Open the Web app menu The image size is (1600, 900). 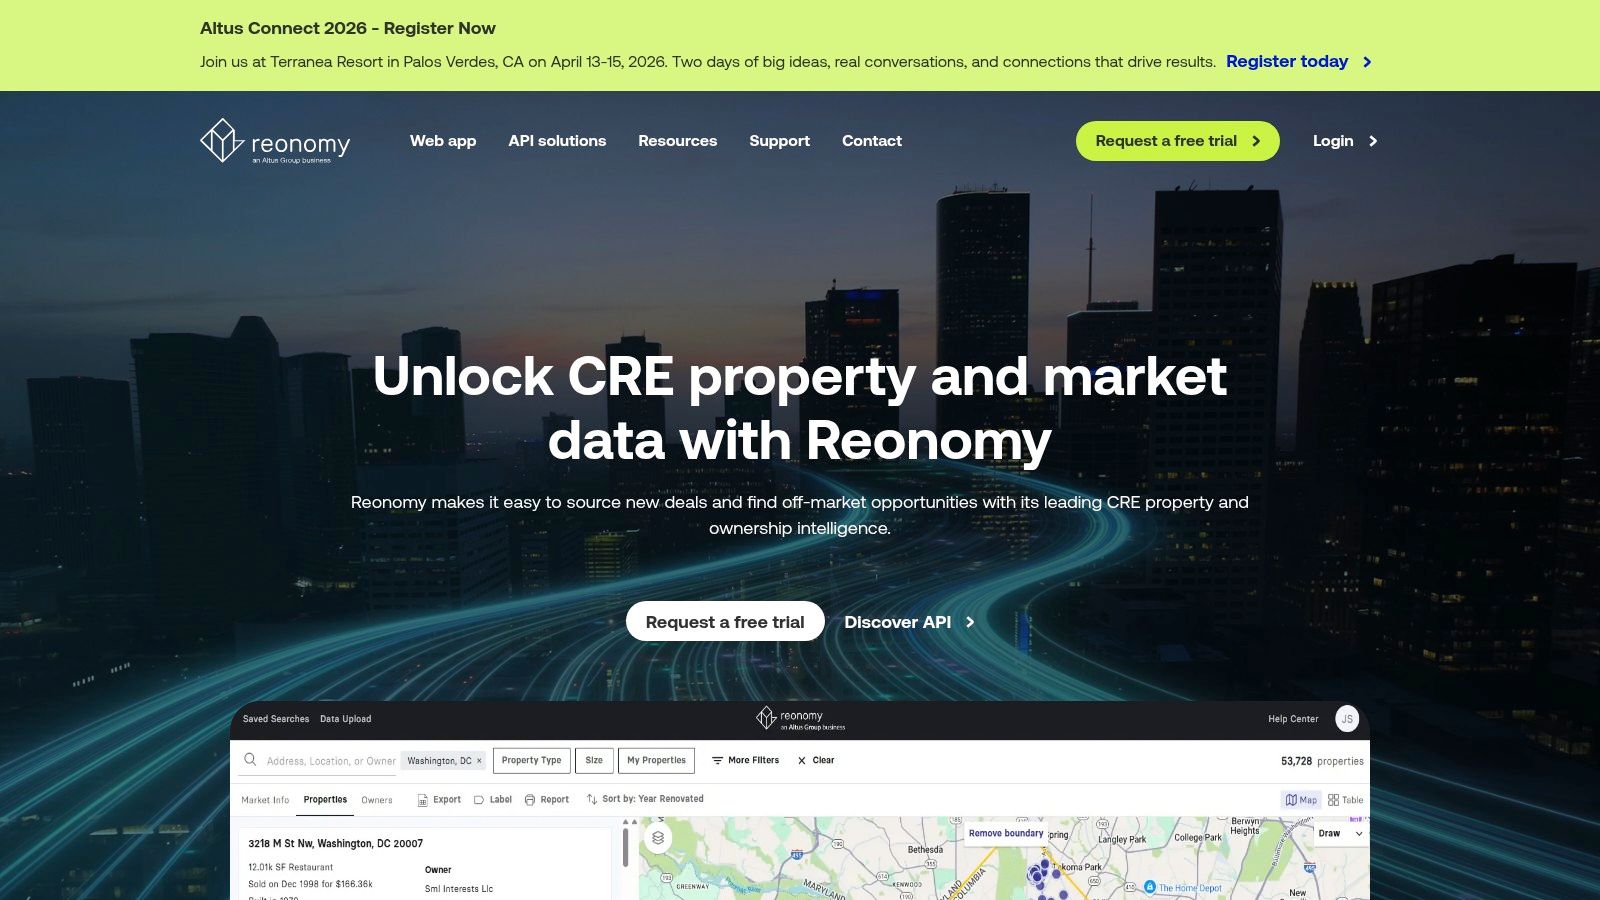pyautogui.click(x=443, y=141)
